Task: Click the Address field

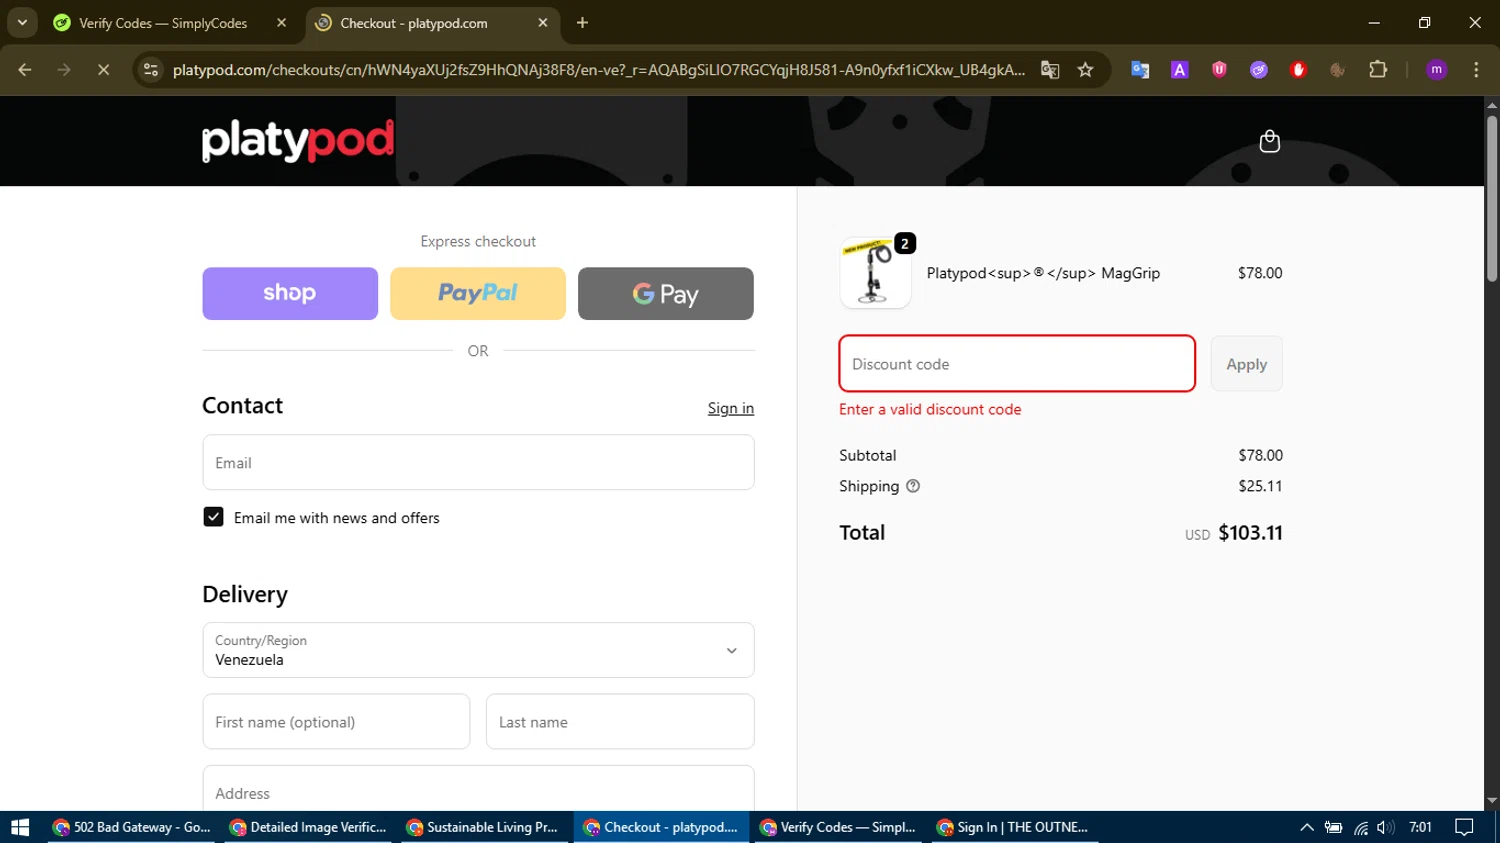Action: (x=478, y=789)
